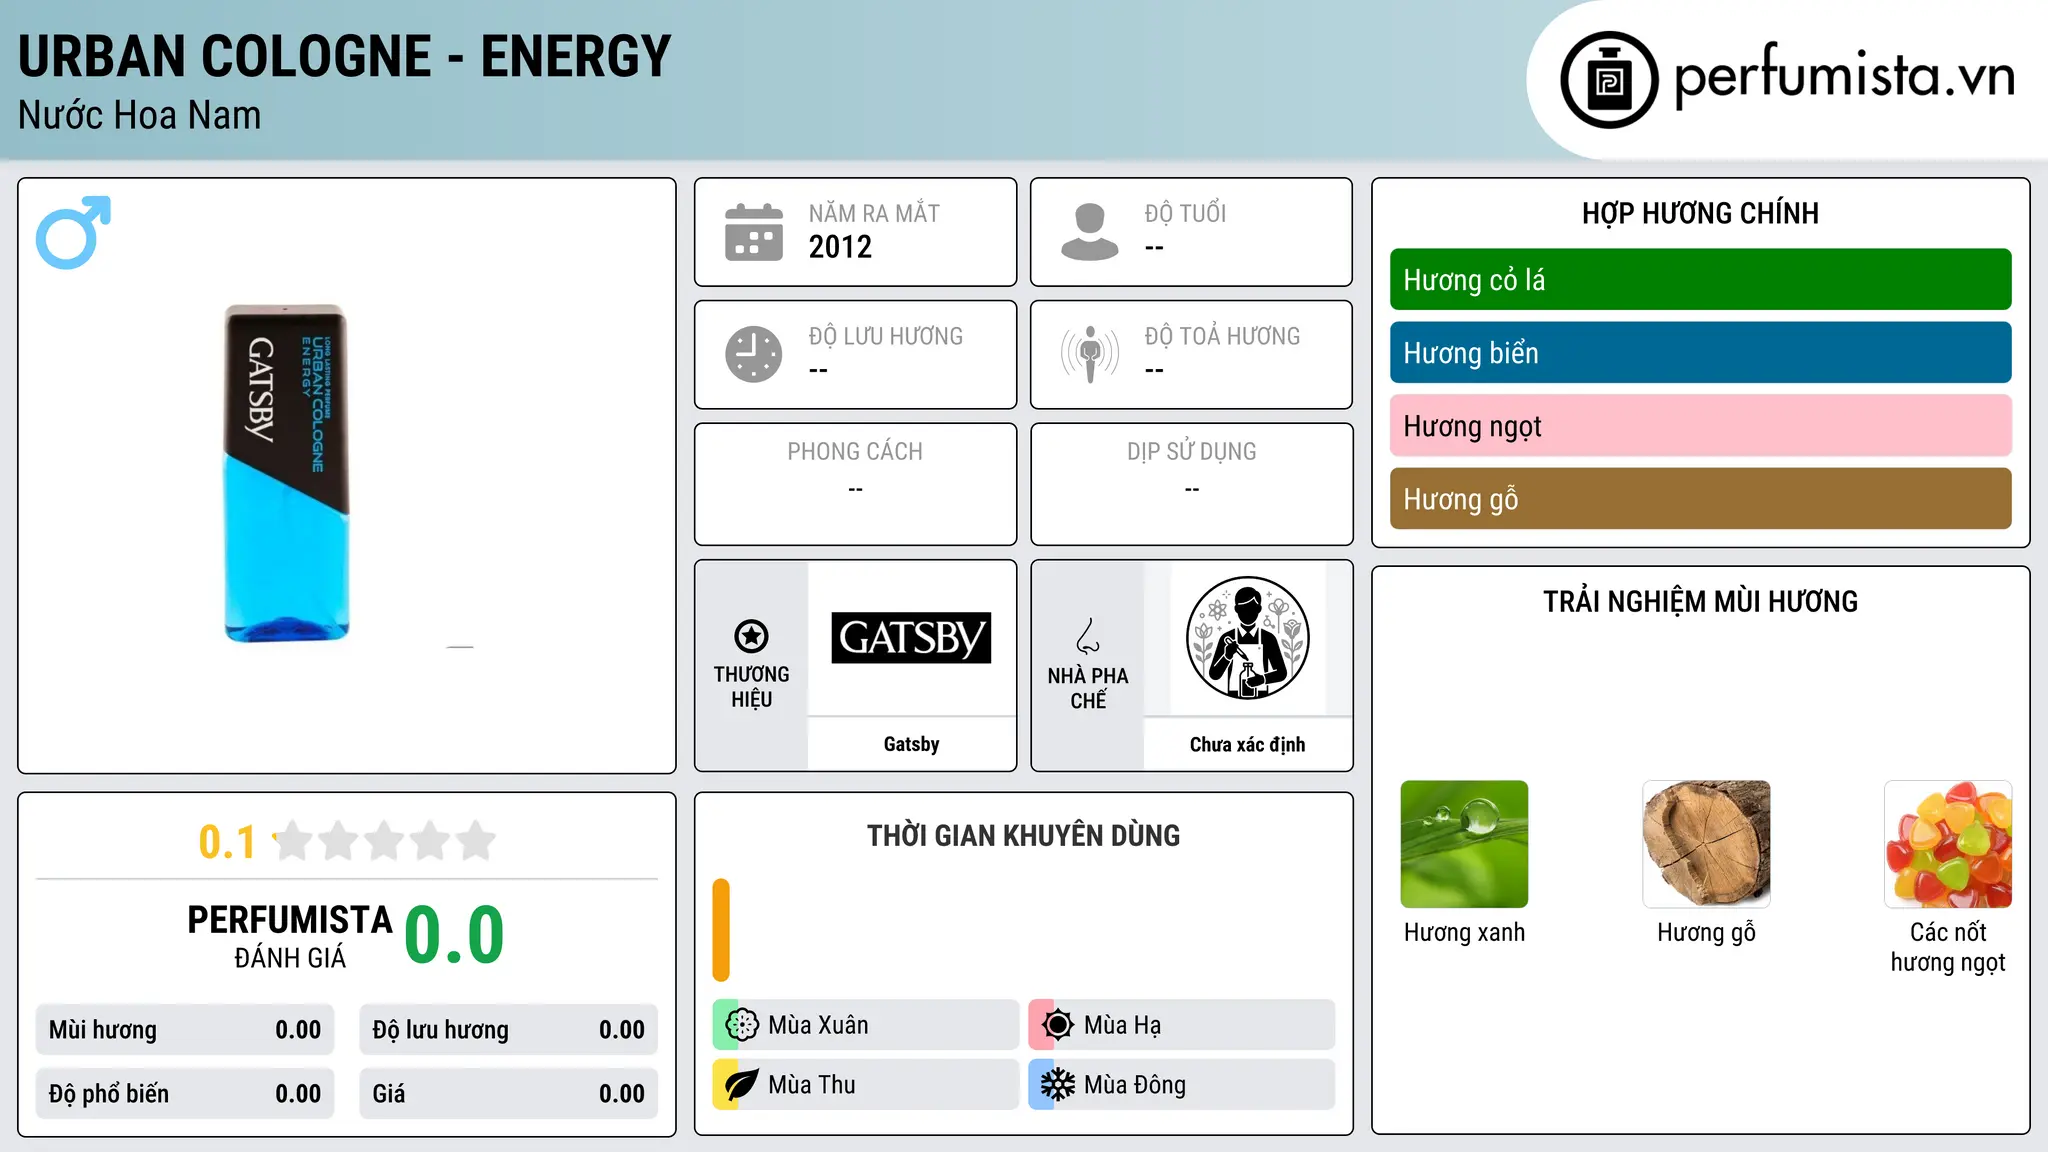The height and width of the screenshot is (1152, 2048).
Task: Select the Mùa Đông season label
Action: pos(1135,1085)
